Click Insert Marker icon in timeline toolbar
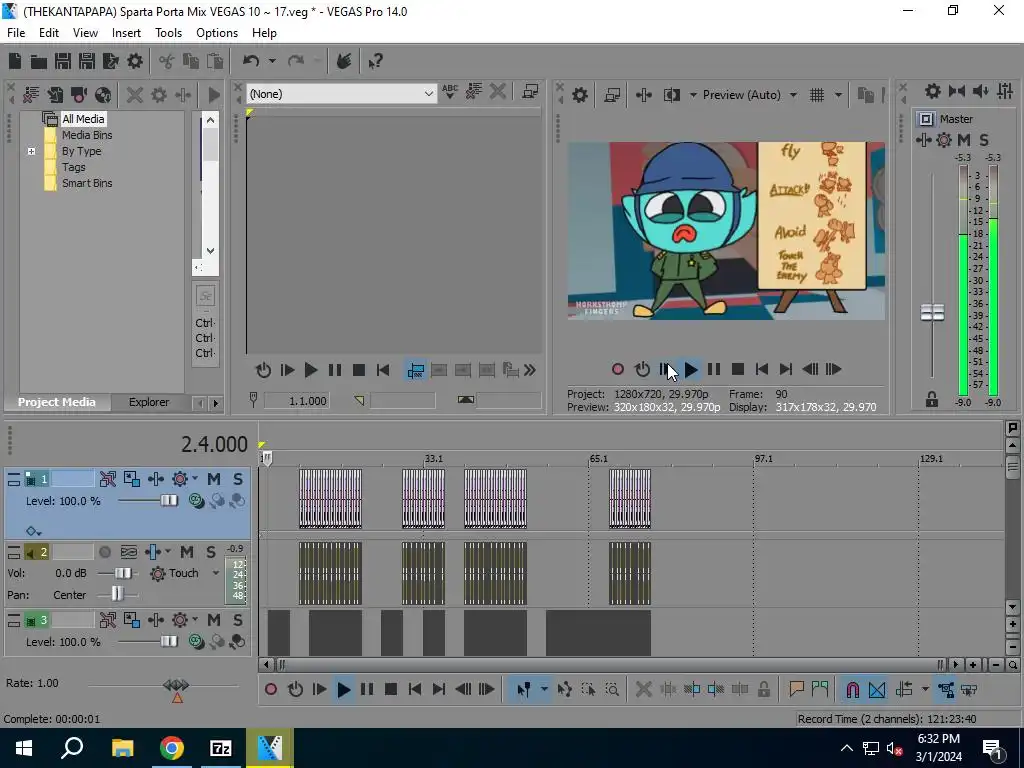 click(x=796, y=690)
